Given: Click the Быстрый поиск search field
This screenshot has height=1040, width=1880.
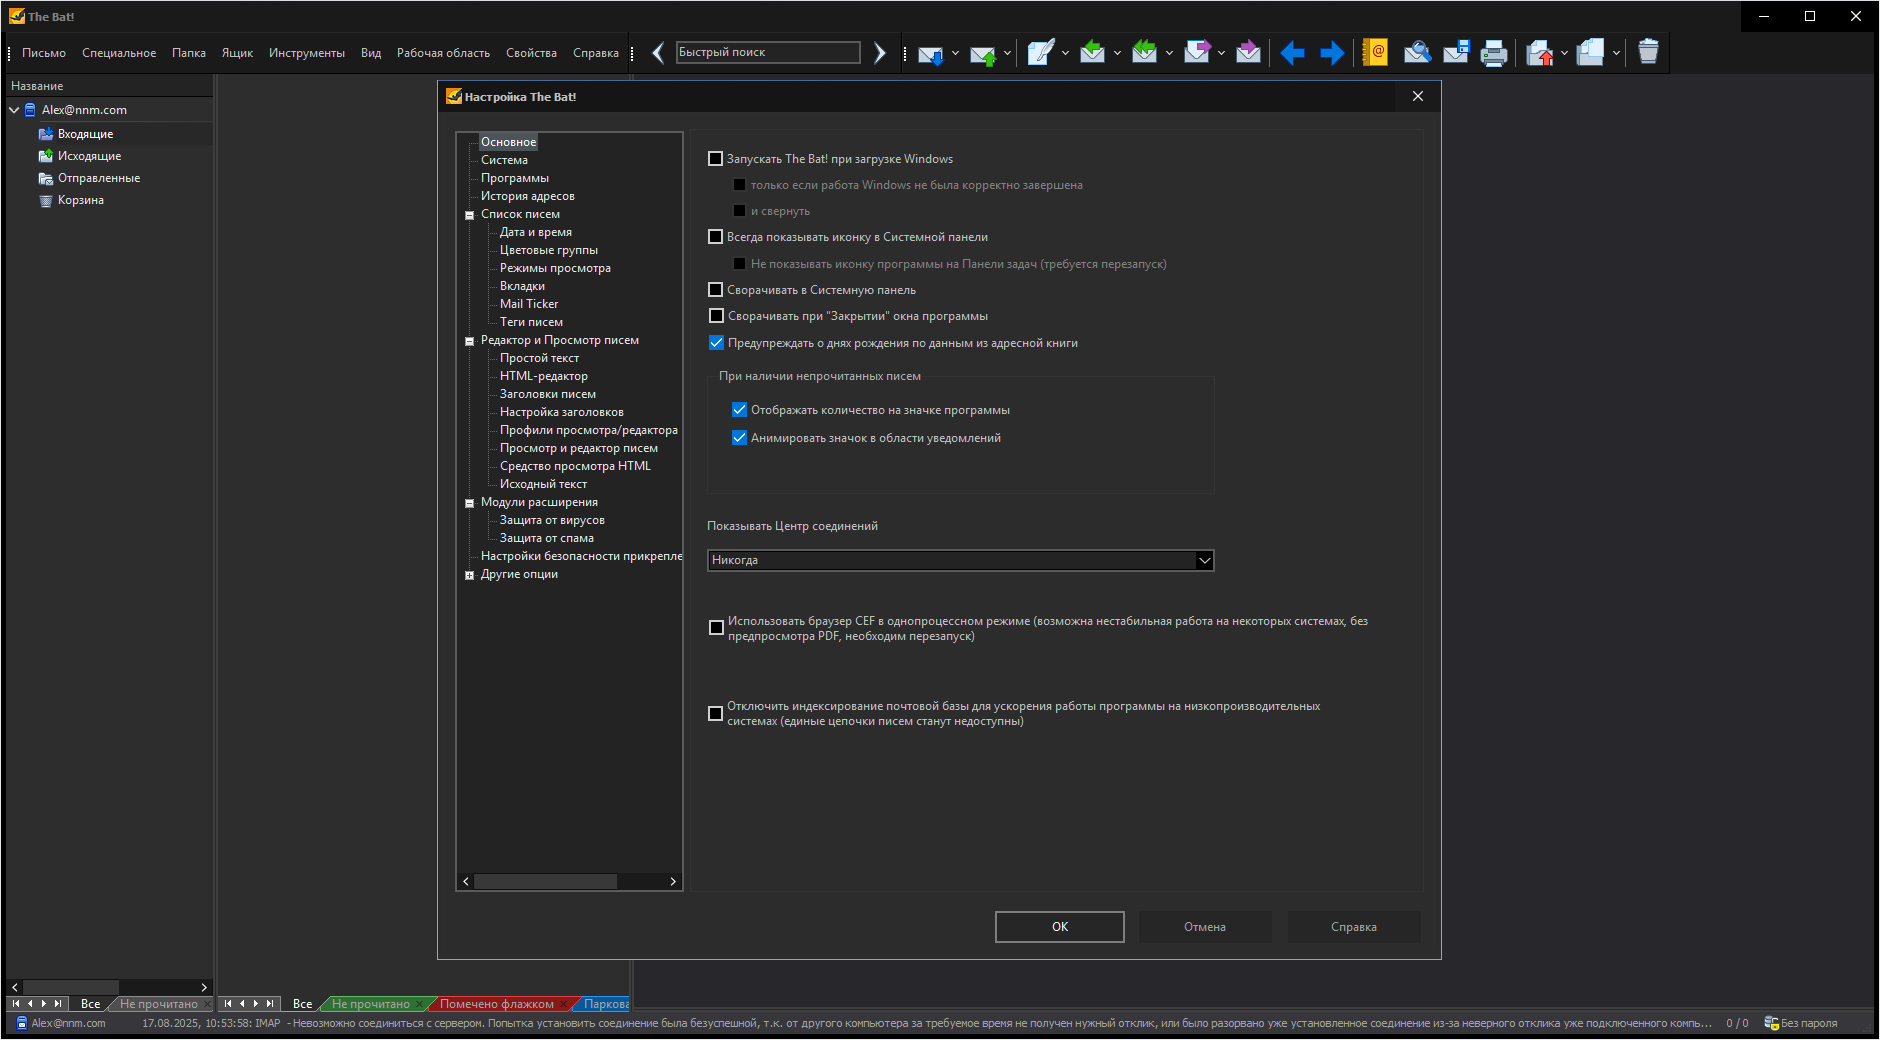Looking at the screenshot, I should pyautogui.click(x=768, y=52).
